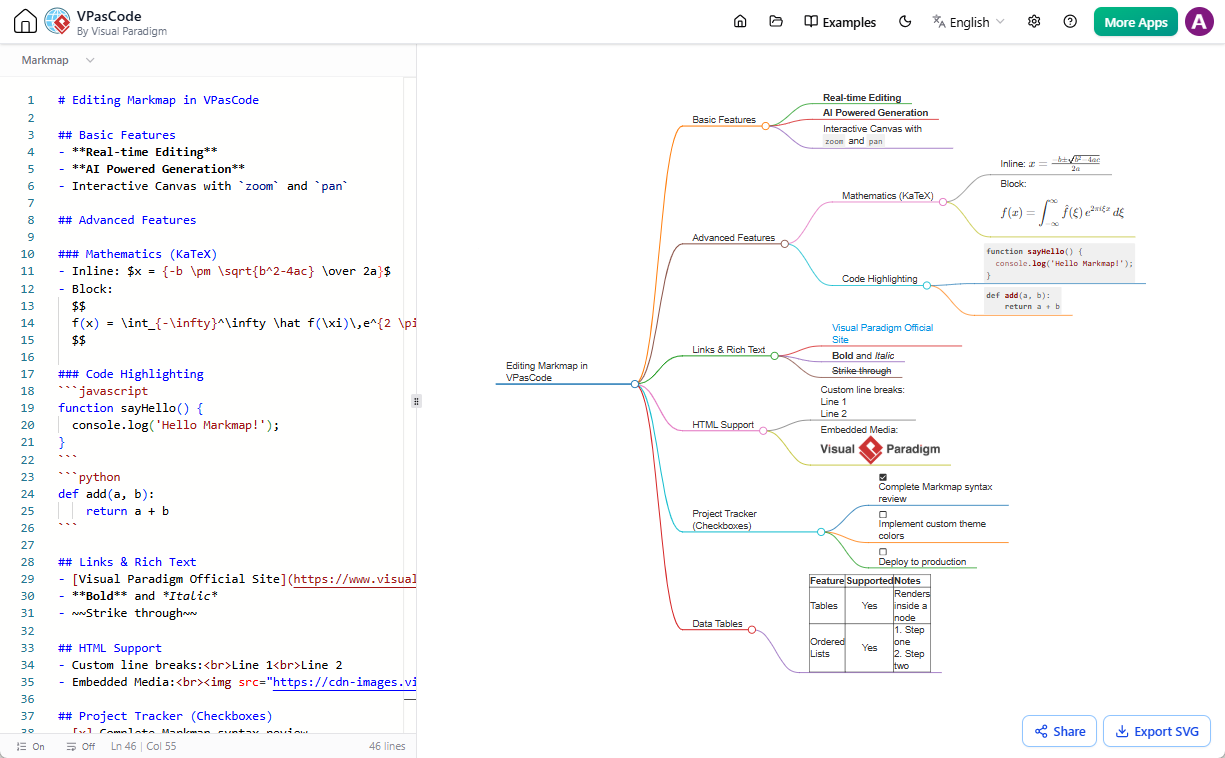Open the small home icon in the top toolbar
This screenshot has width=1225, height=758.
(740, 22)
